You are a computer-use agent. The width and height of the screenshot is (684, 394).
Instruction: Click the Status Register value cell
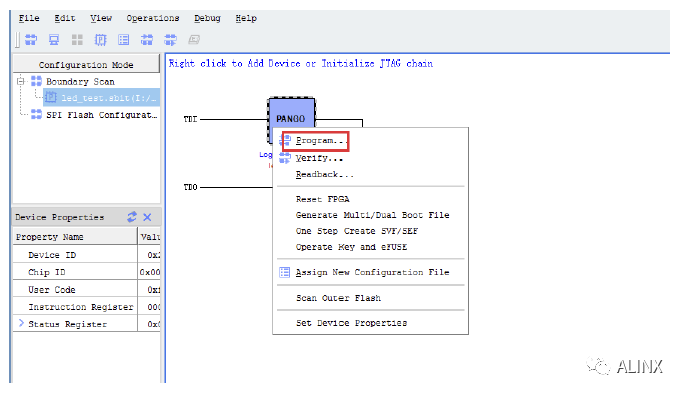(150, 324)
